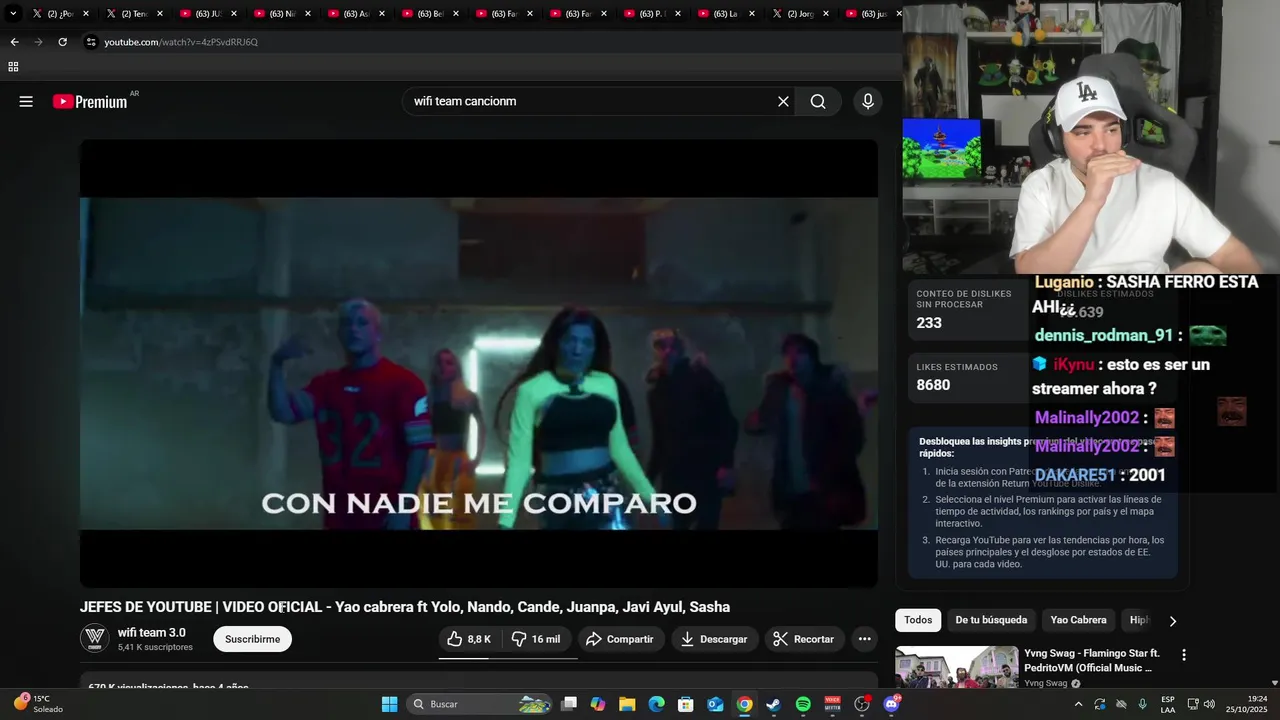Open Task View from the taskbar
Viewport: 1280px width, 720px height.
point(569,704)
